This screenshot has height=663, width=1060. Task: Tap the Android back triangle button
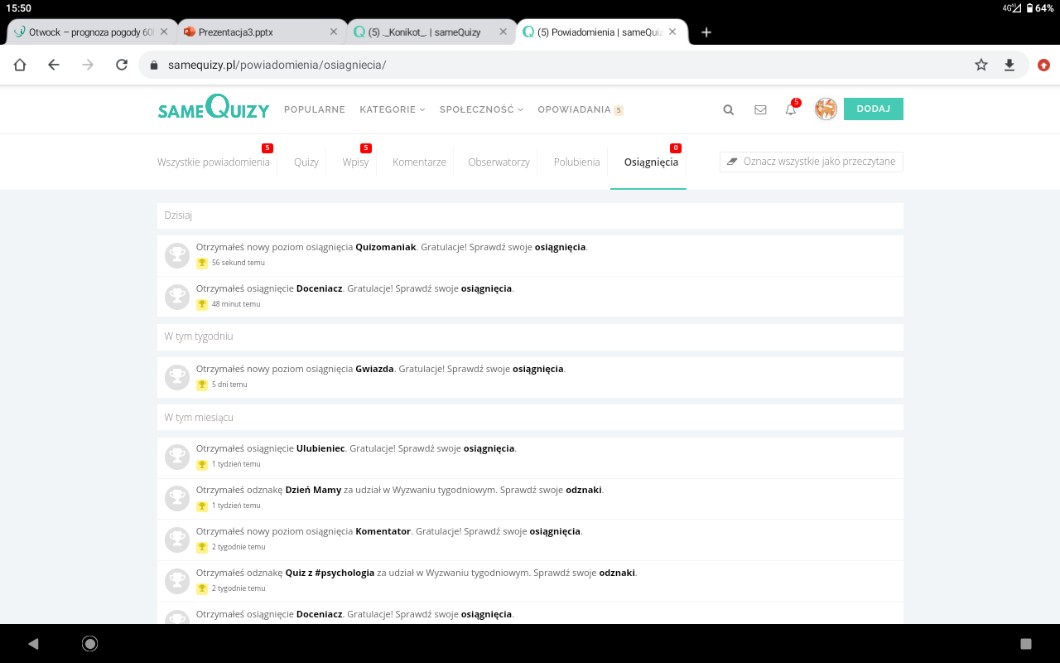click(33, 643)
